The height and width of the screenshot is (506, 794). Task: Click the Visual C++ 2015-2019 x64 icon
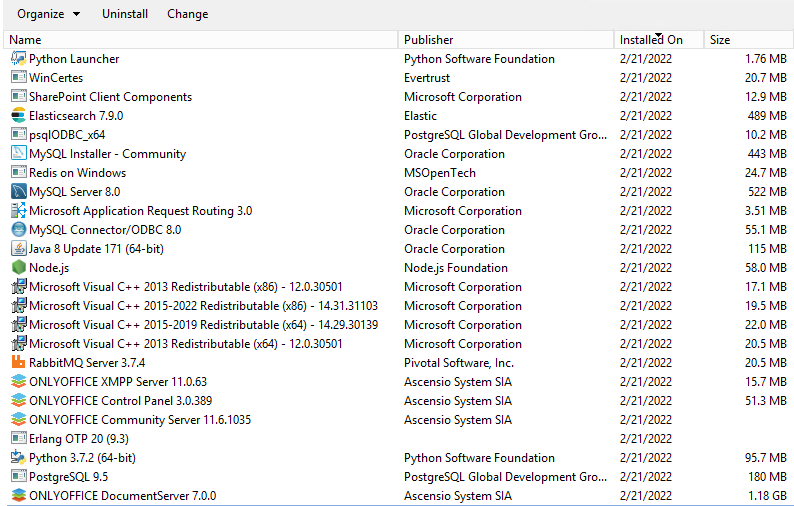click(x=19, y=324)
